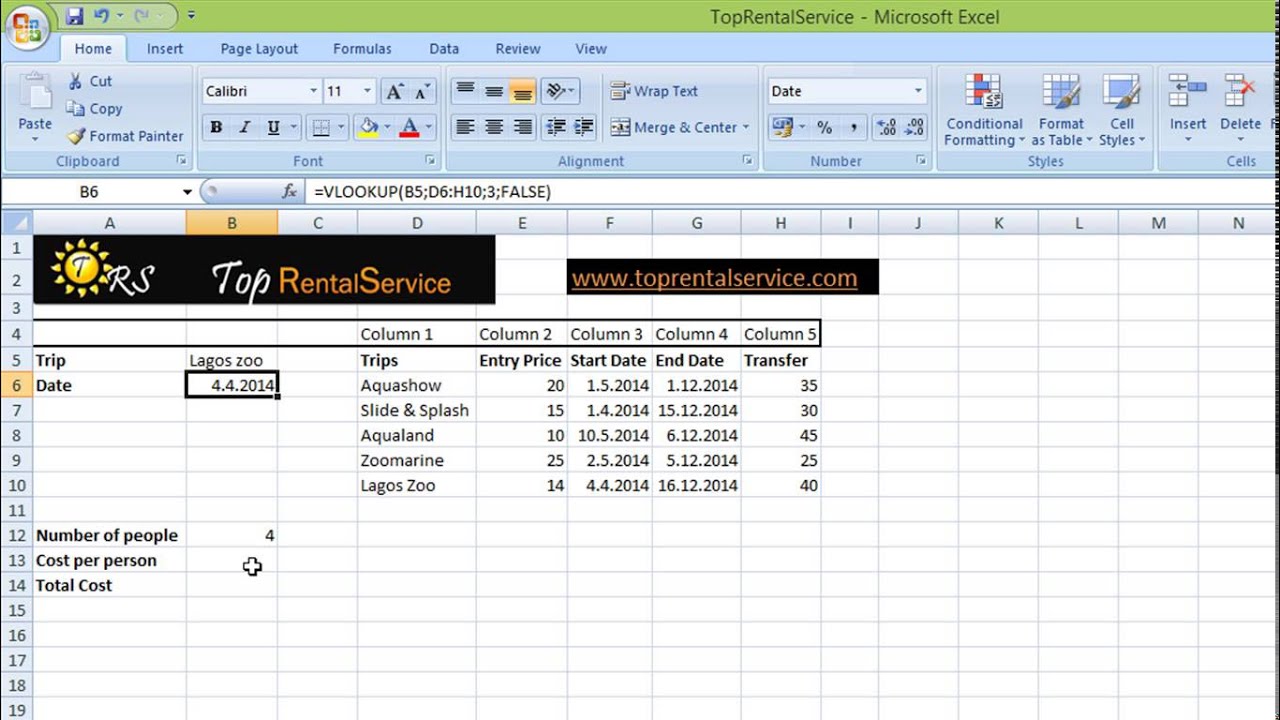This screenshot has height=720, width=1280.
Task: Apply accounting number format
Action: pyautogui.click(x=782, y=127)
